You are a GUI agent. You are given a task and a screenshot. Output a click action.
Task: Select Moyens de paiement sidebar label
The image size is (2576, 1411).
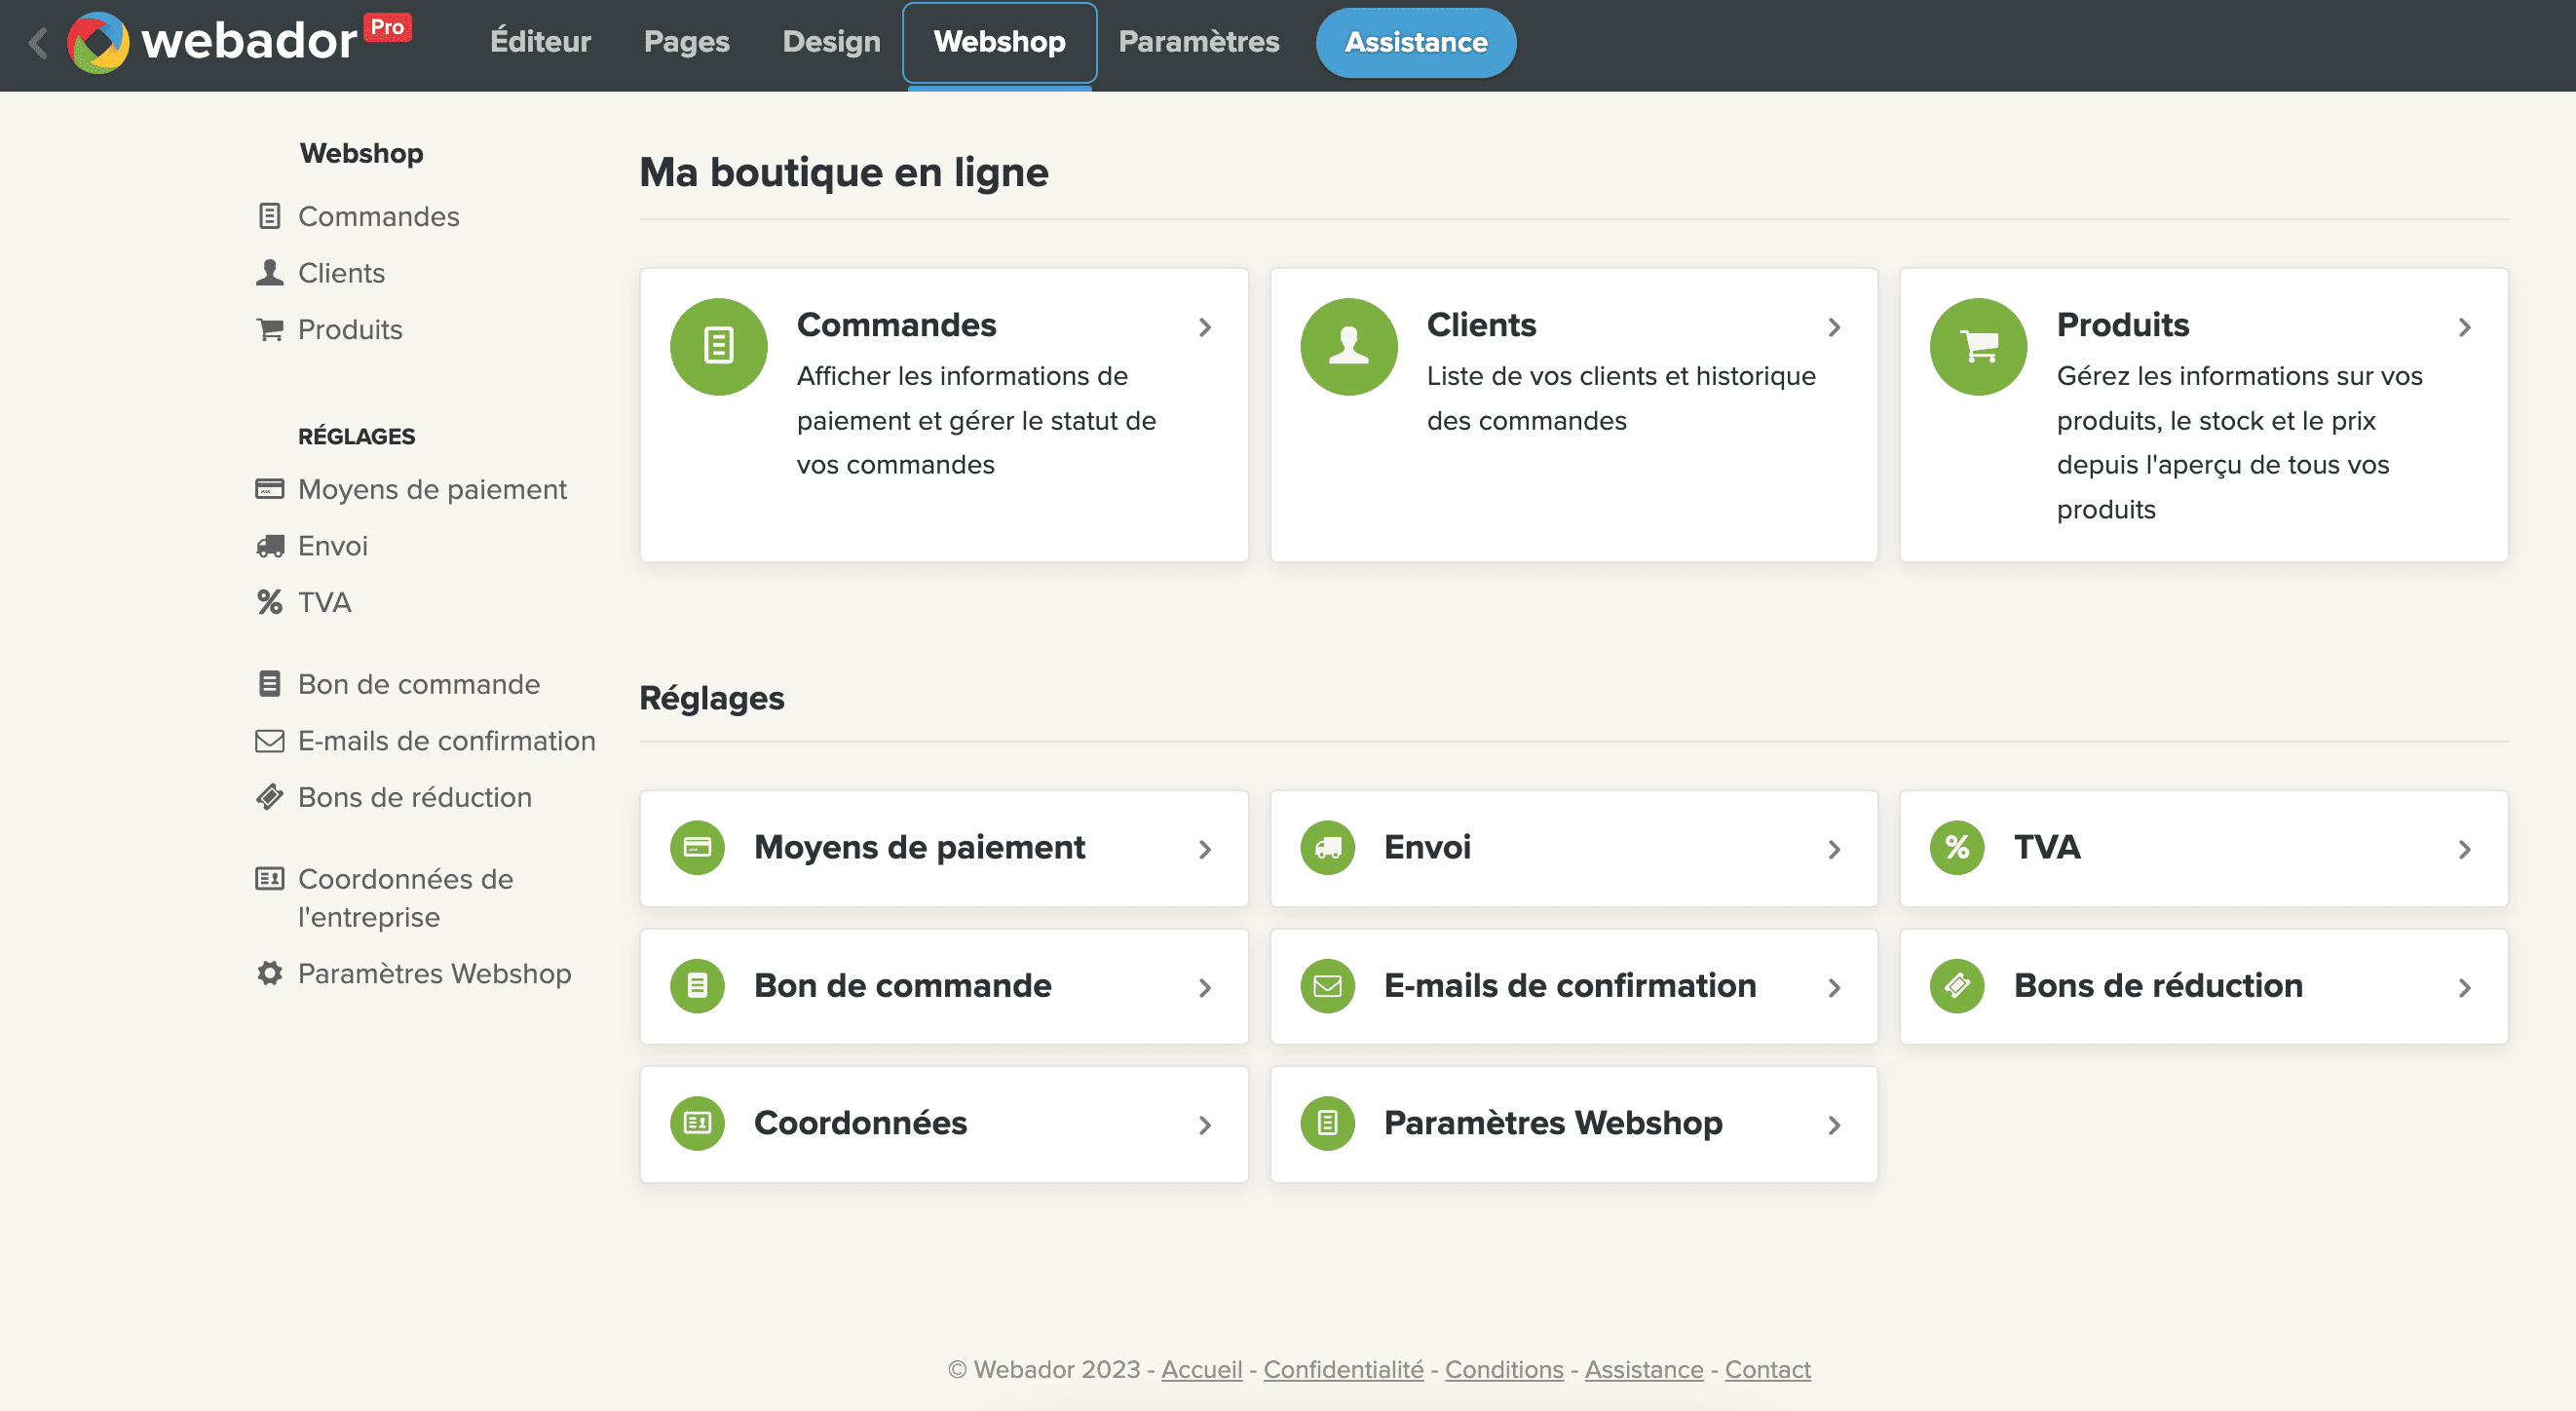tap(432, 489)
